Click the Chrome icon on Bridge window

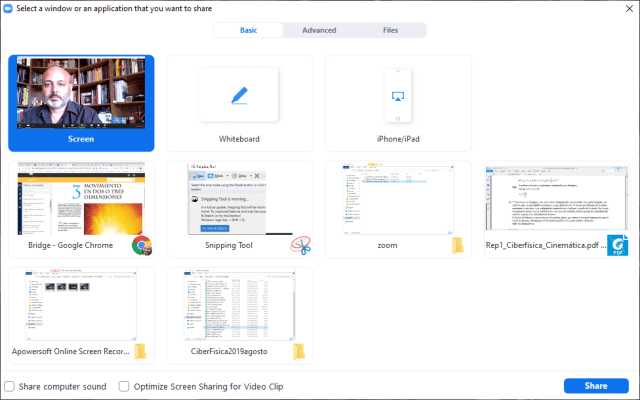[x=142, y=245]
